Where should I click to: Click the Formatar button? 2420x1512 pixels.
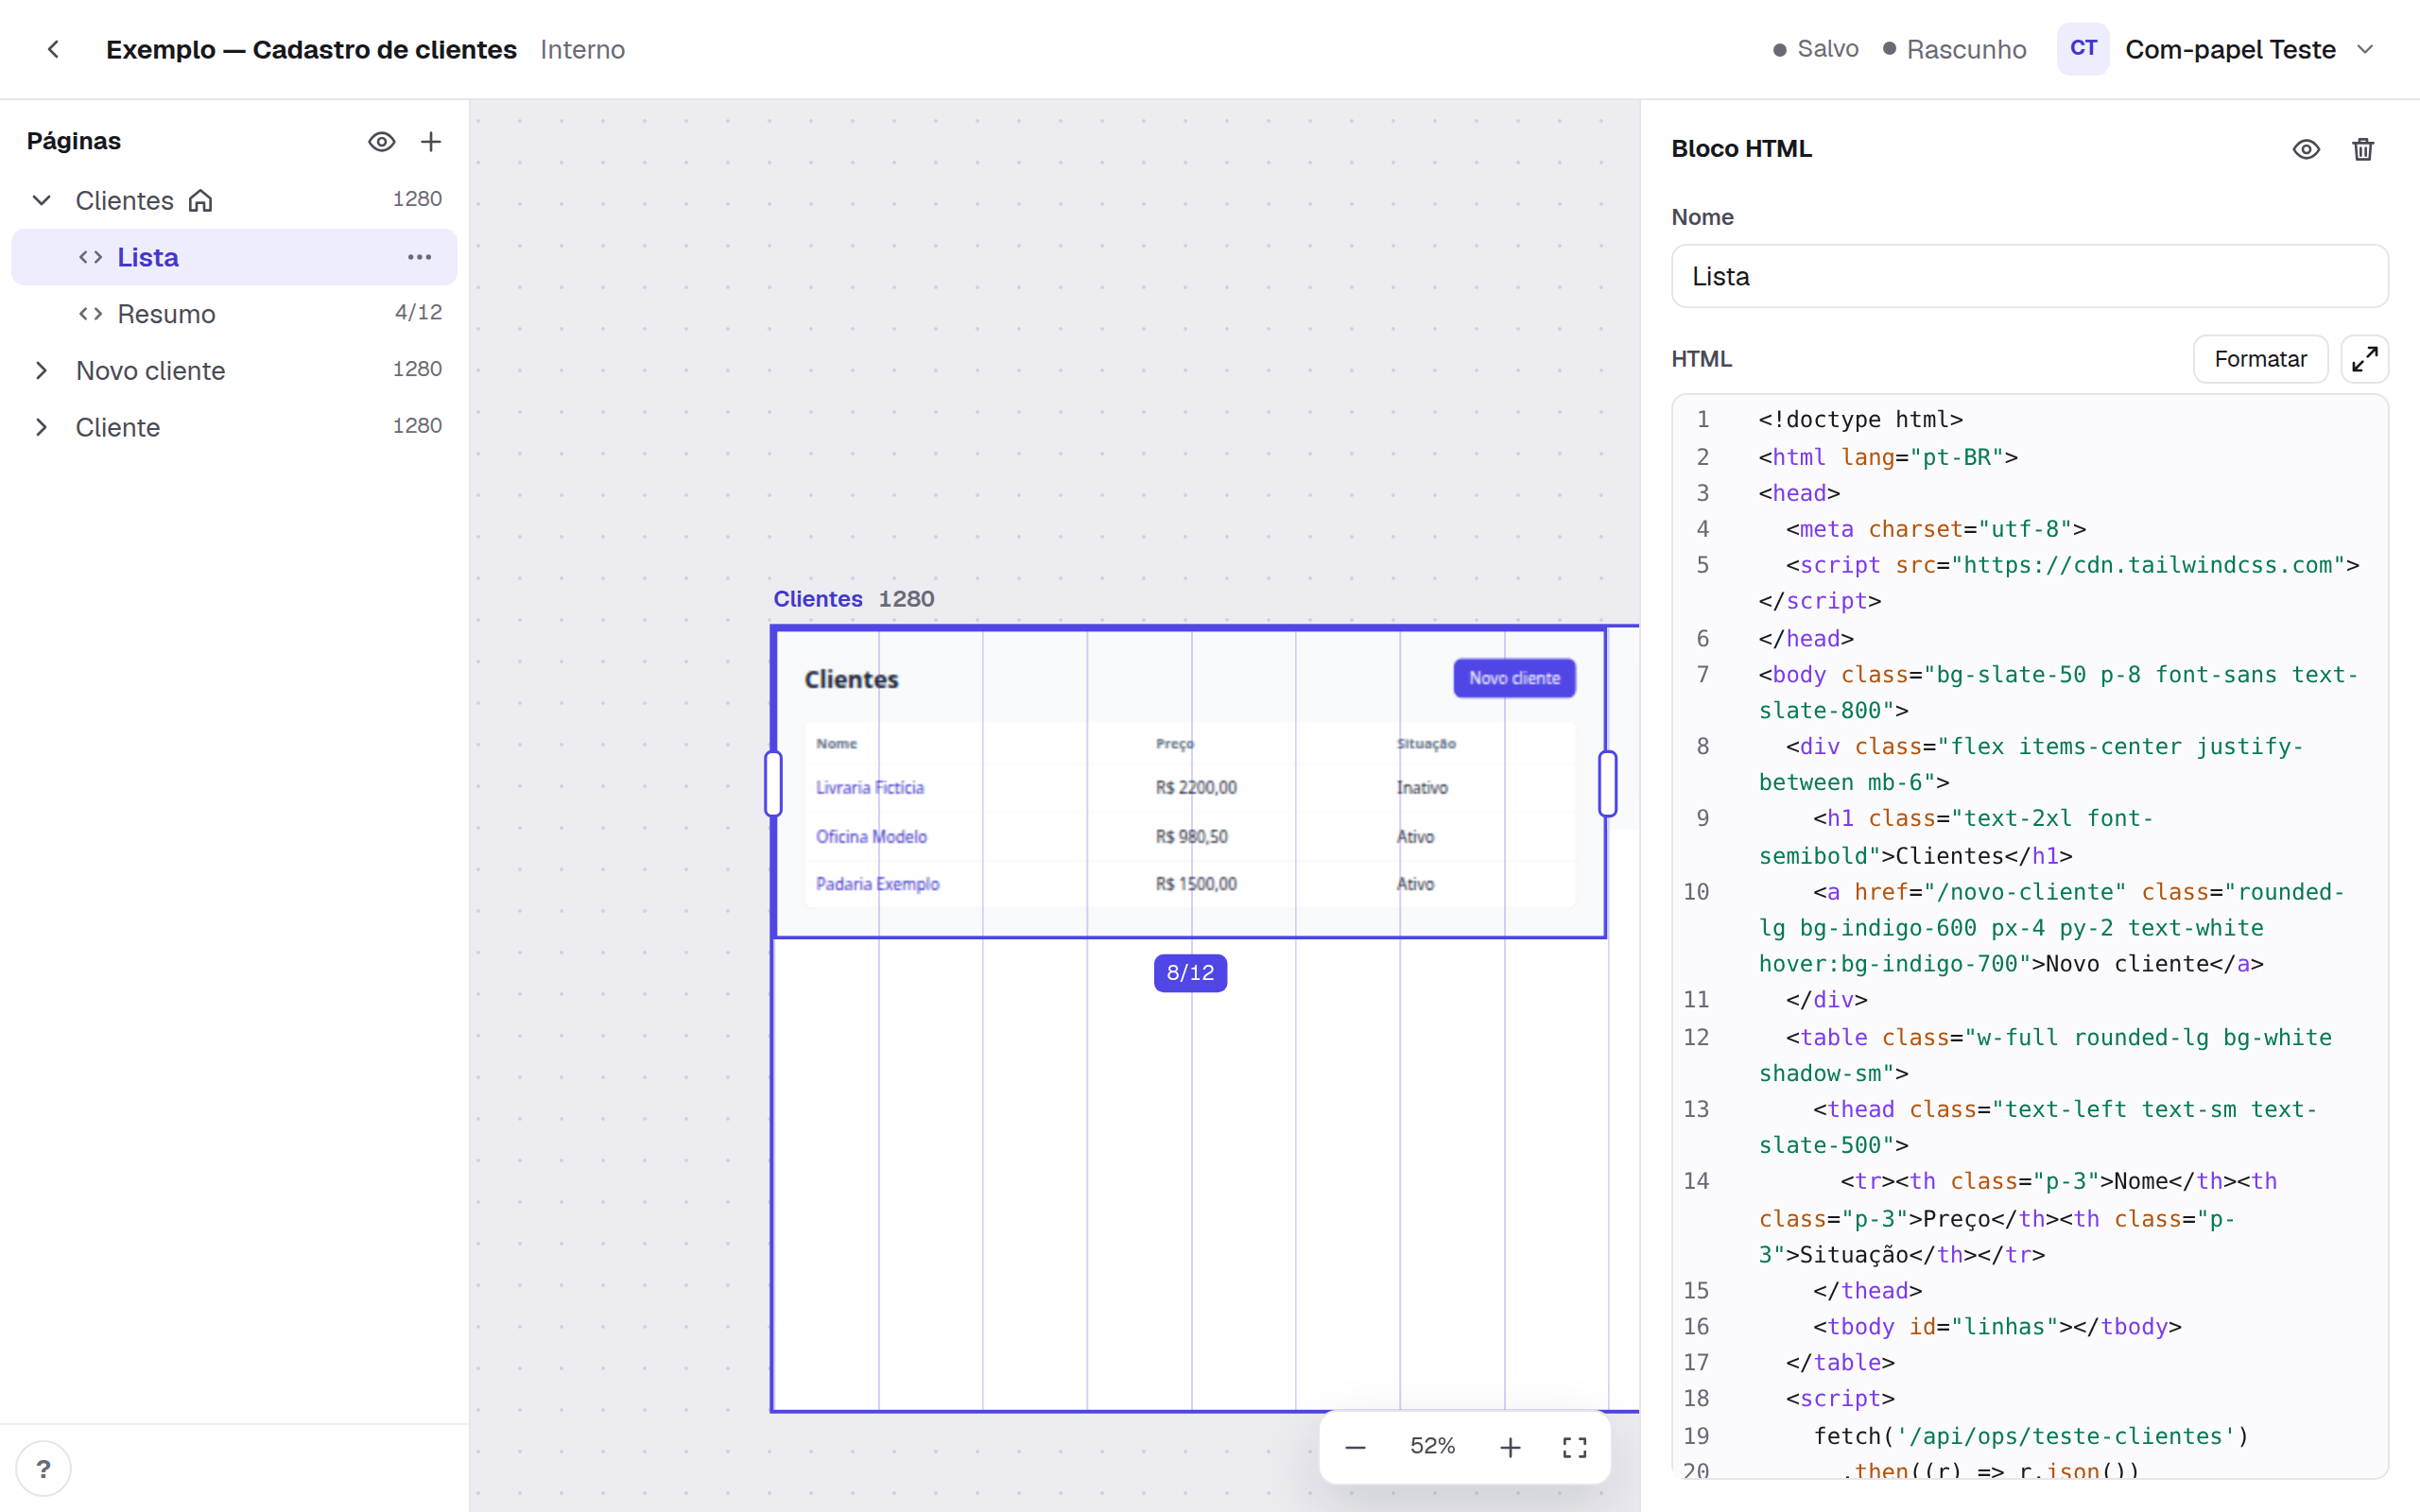[x=2260, y=359]
